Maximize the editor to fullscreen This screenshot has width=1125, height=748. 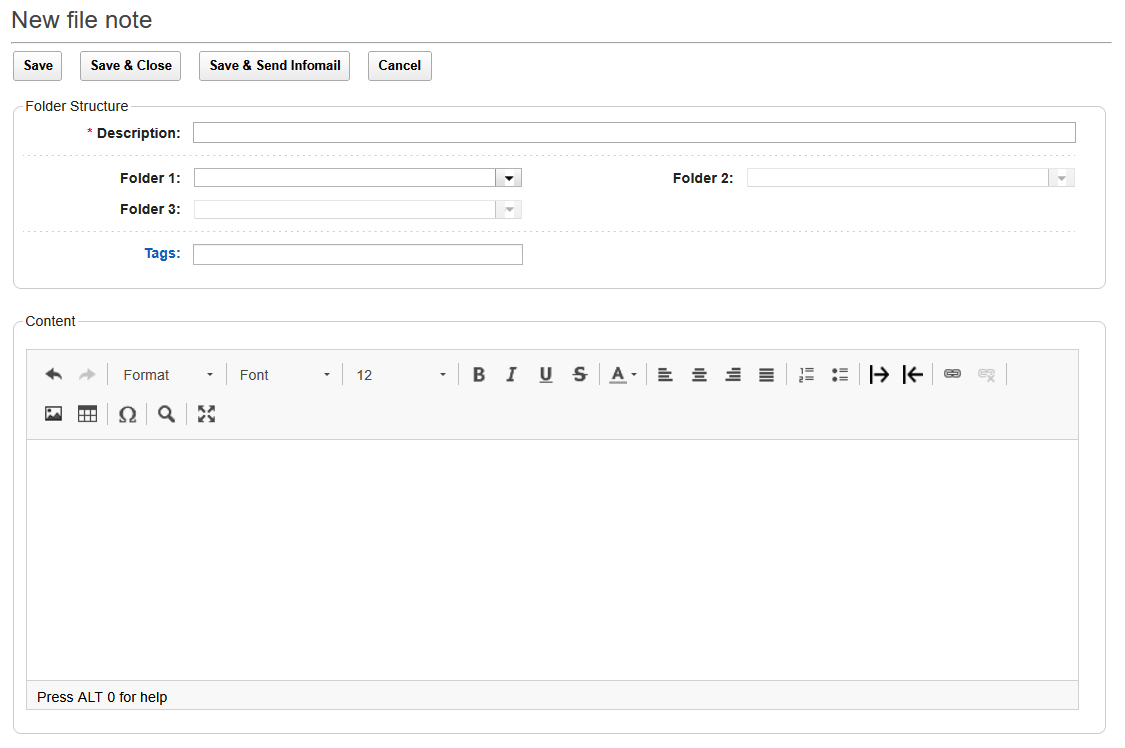[x=206, y=414]
